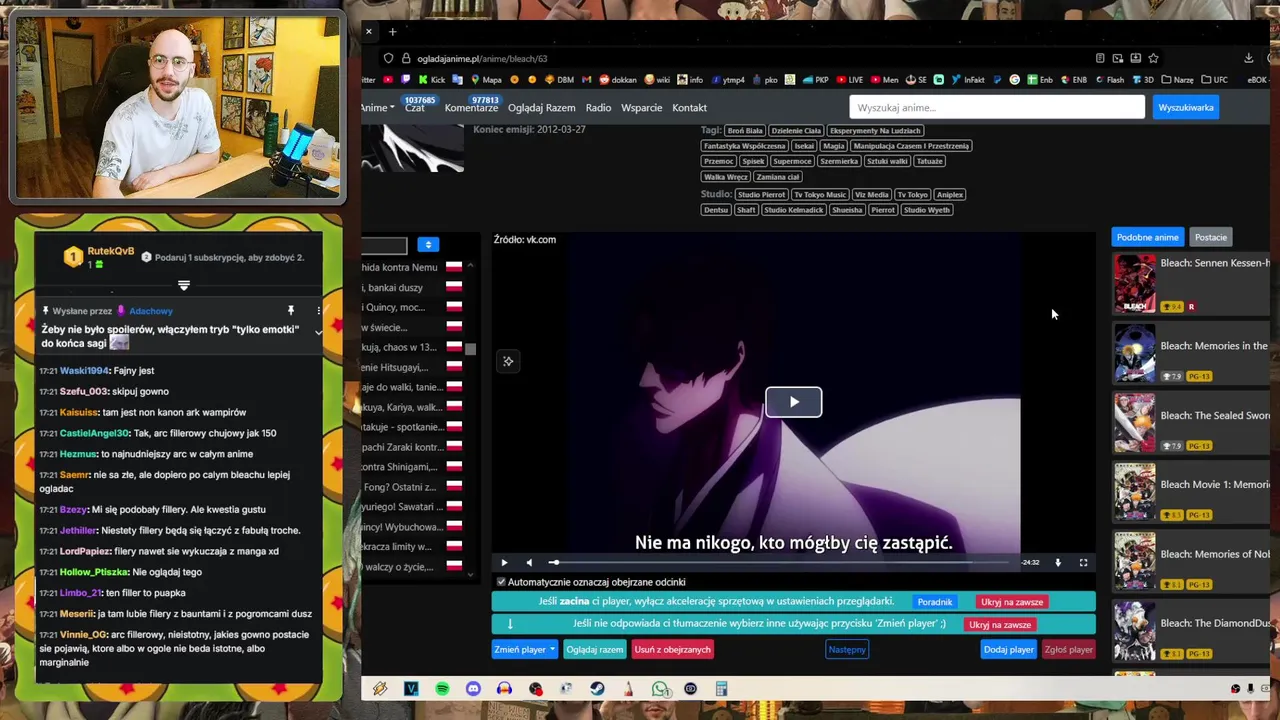
Task: Switch to the 'Podobne anime' tab
Action: [x=1147, y=237]
